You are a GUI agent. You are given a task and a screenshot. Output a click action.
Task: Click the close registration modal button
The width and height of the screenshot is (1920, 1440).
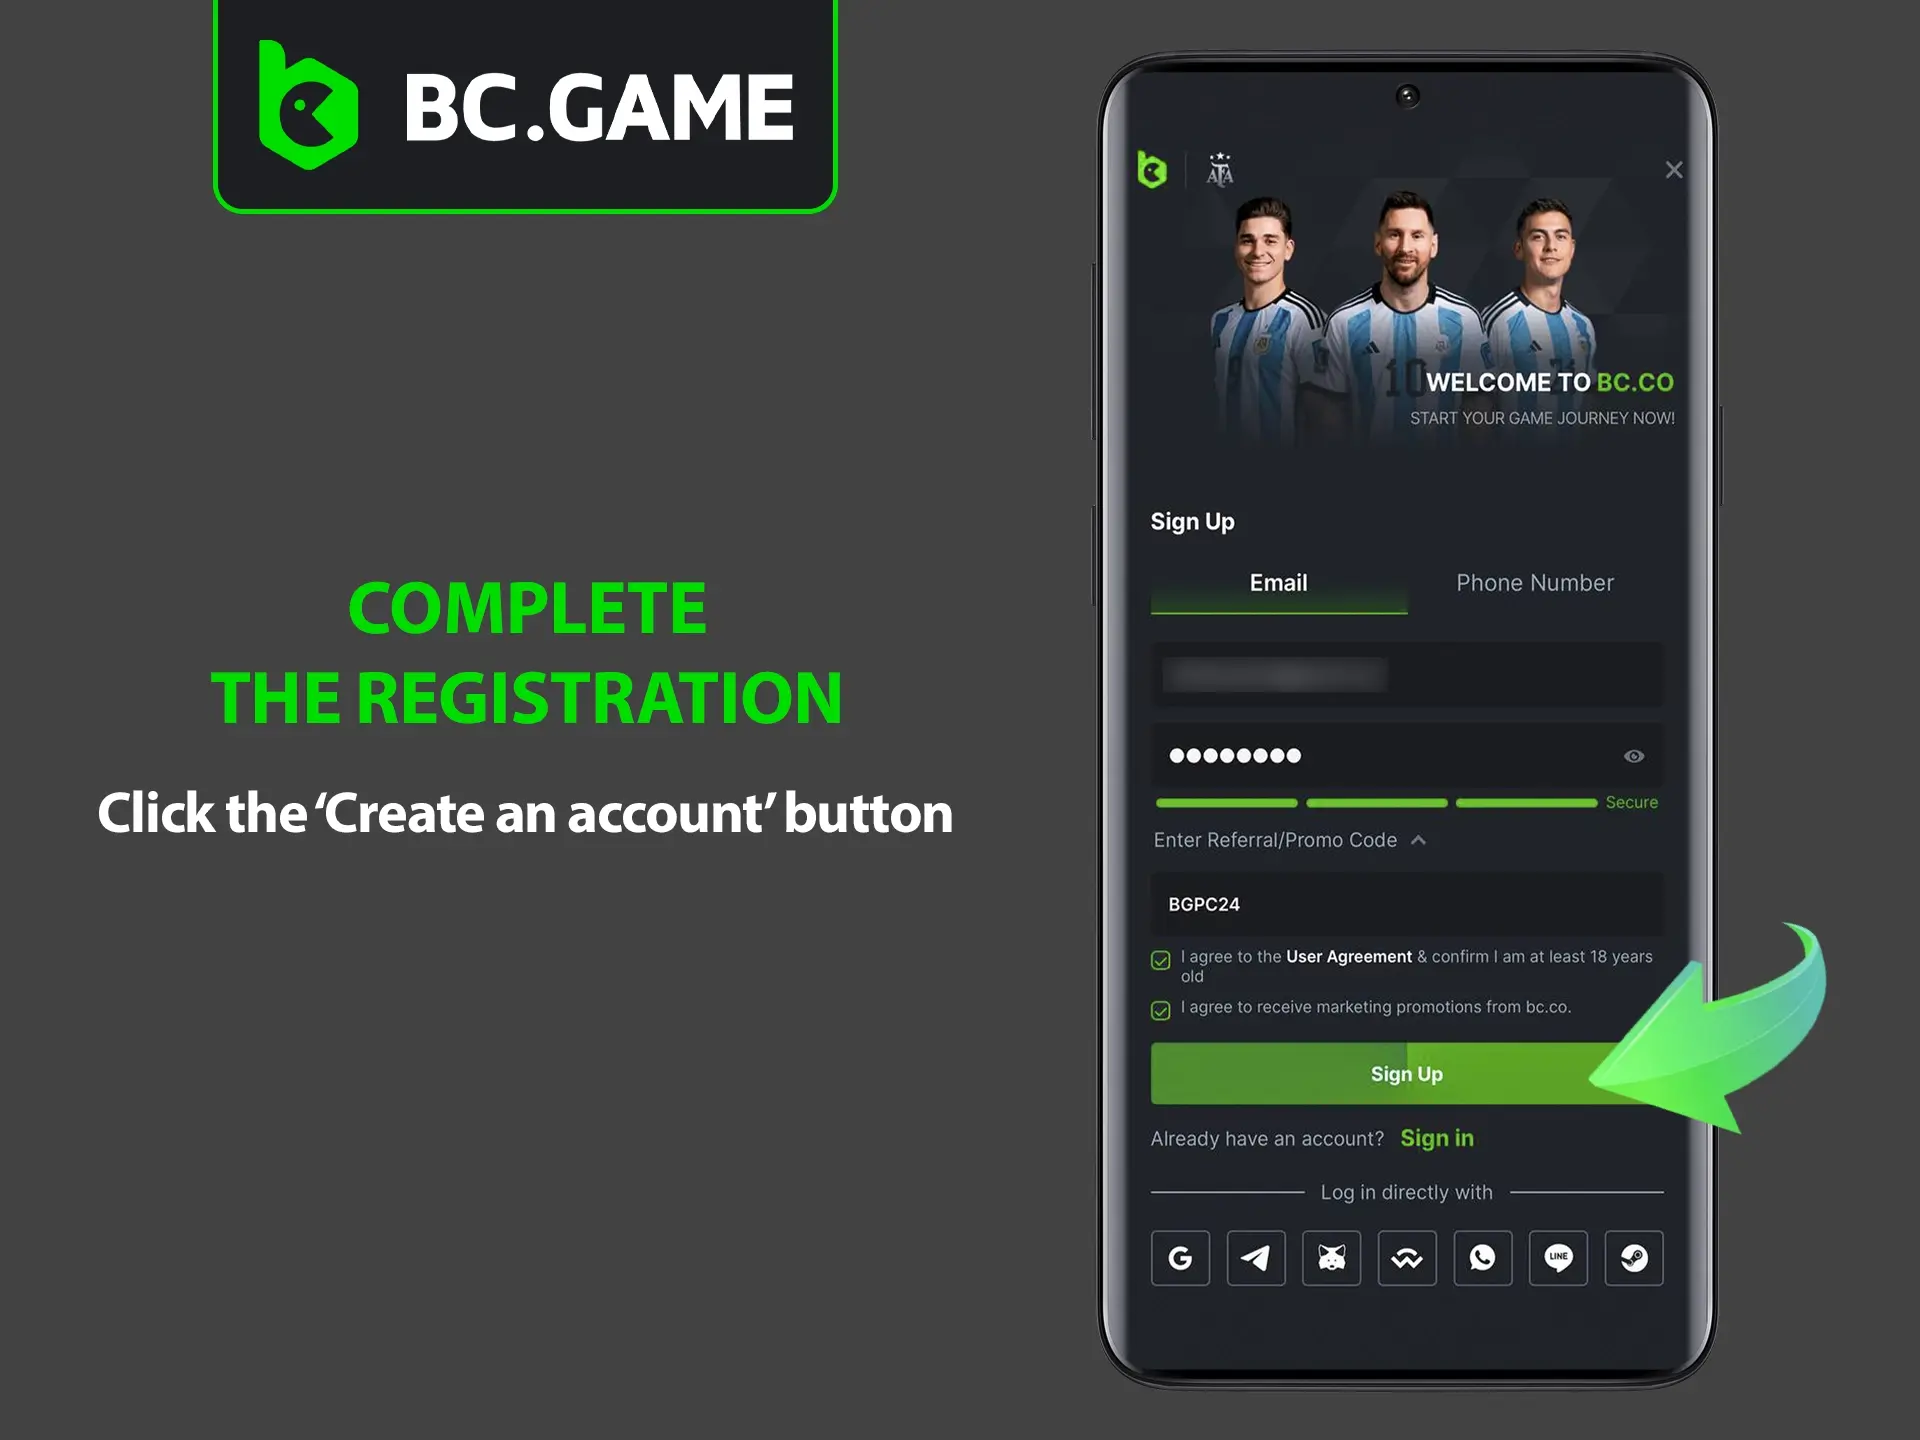click(1674, 169)
